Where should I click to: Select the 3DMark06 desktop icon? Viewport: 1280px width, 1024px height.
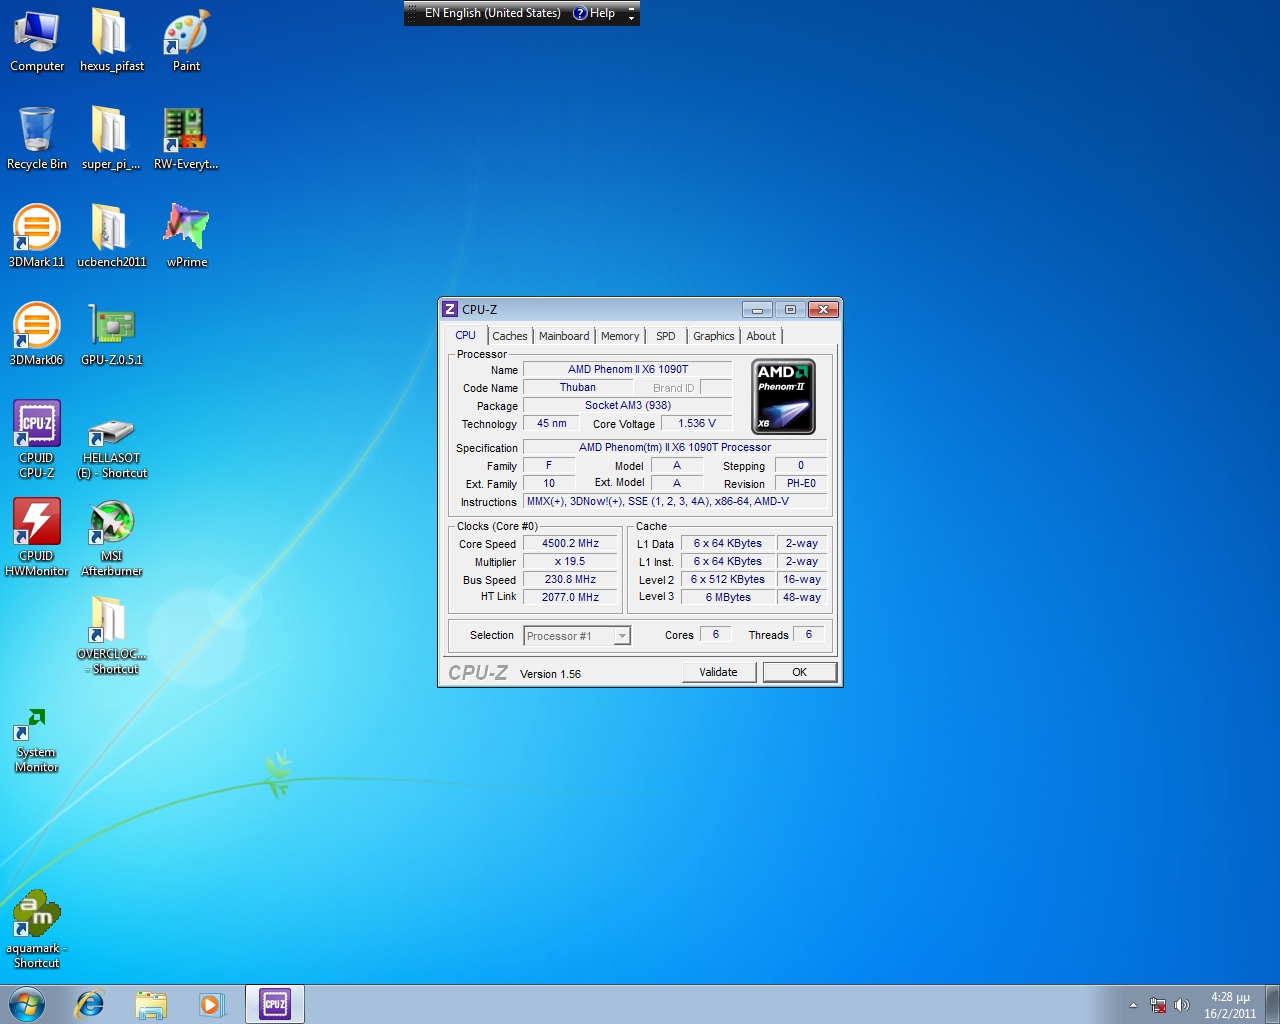(37, 334)
